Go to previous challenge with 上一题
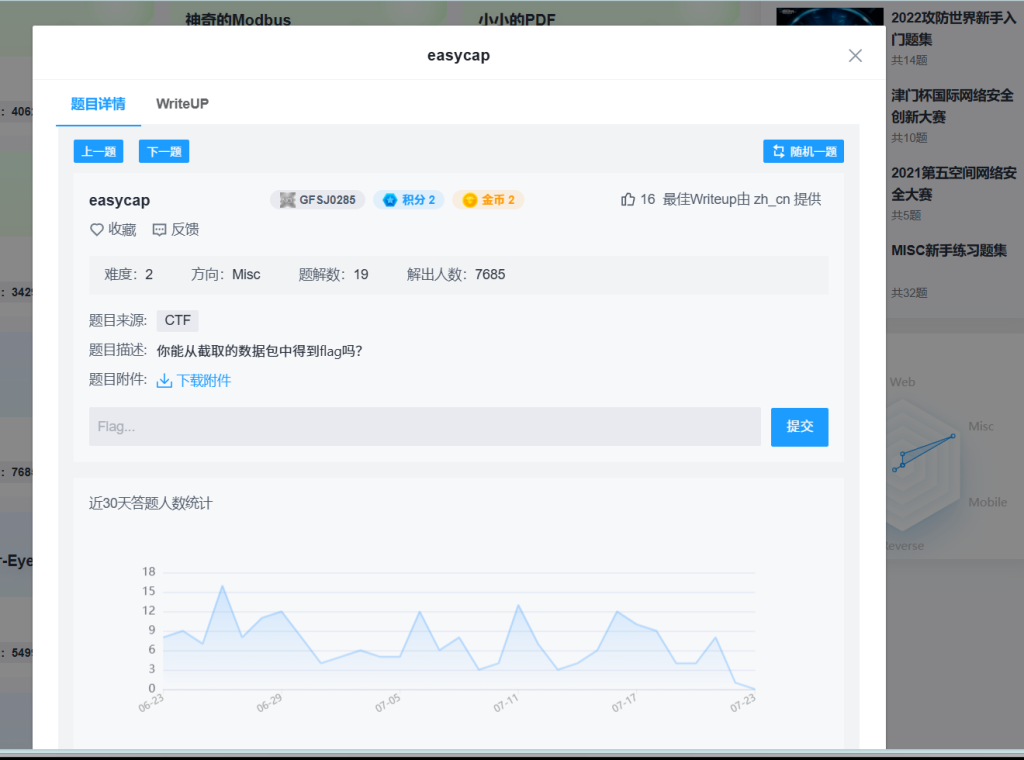Image resolution: width=1024 pixels, height=760 pixels. click(x=98, y=152)
